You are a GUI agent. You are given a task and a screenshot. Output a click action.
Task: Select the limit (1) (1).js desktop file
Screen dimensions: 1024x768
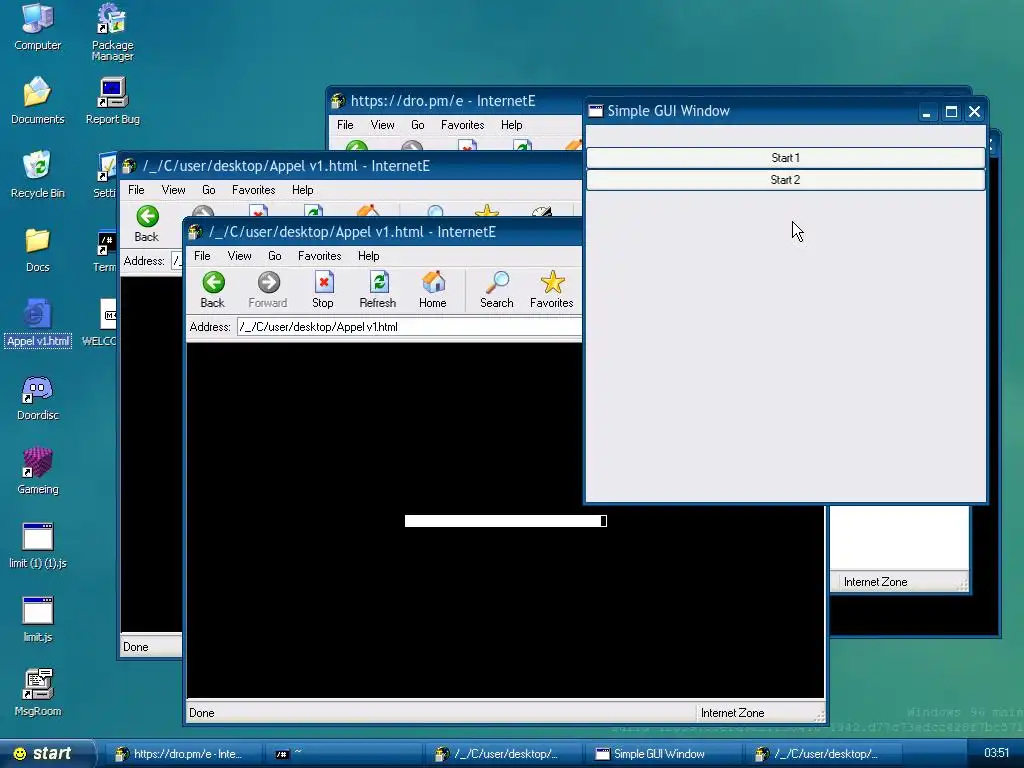pyautogui.click(x=37, y=545)
